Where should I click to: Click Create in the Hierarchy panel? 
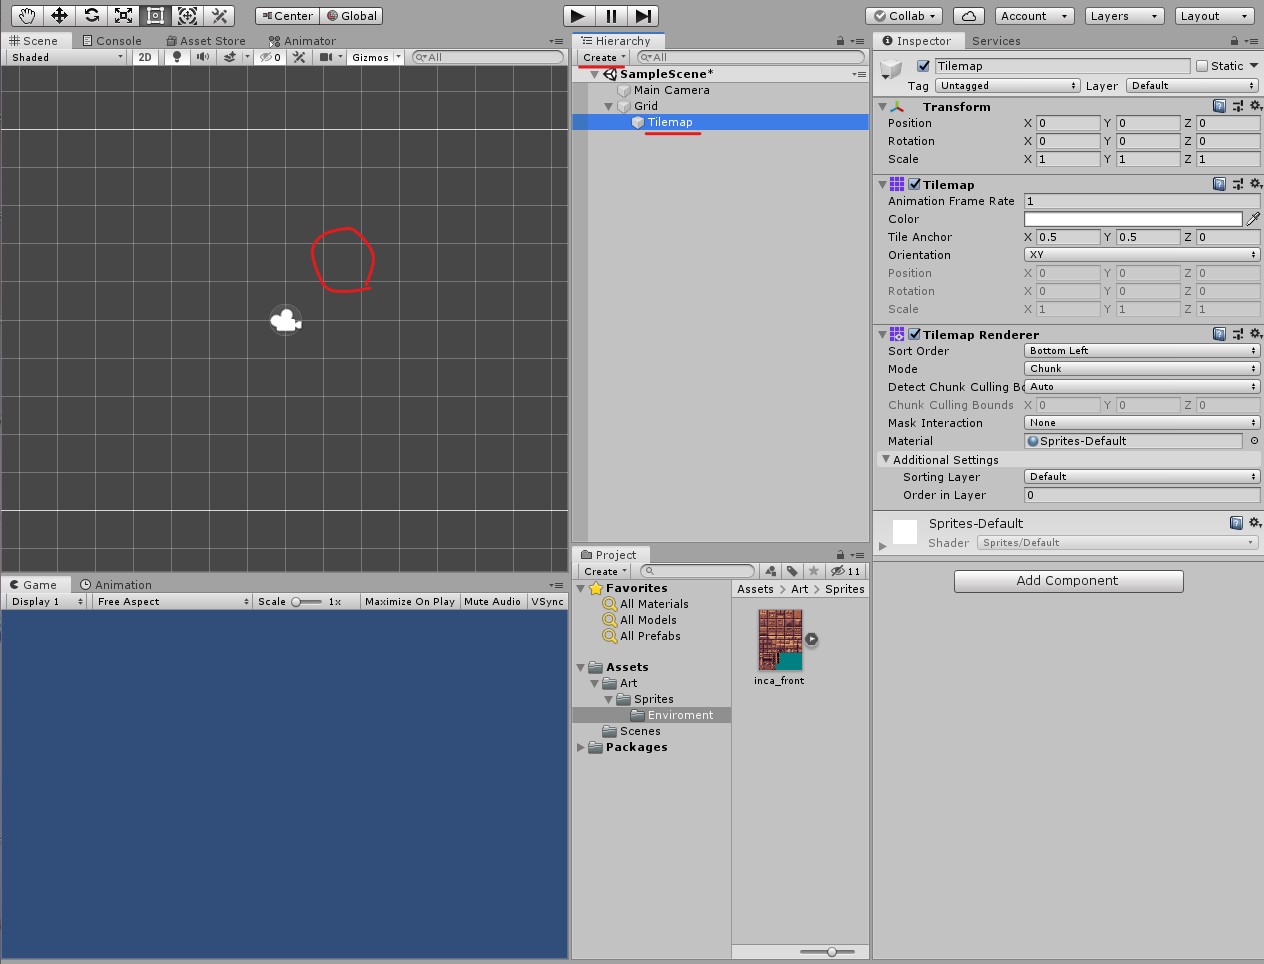click(604, 57)
